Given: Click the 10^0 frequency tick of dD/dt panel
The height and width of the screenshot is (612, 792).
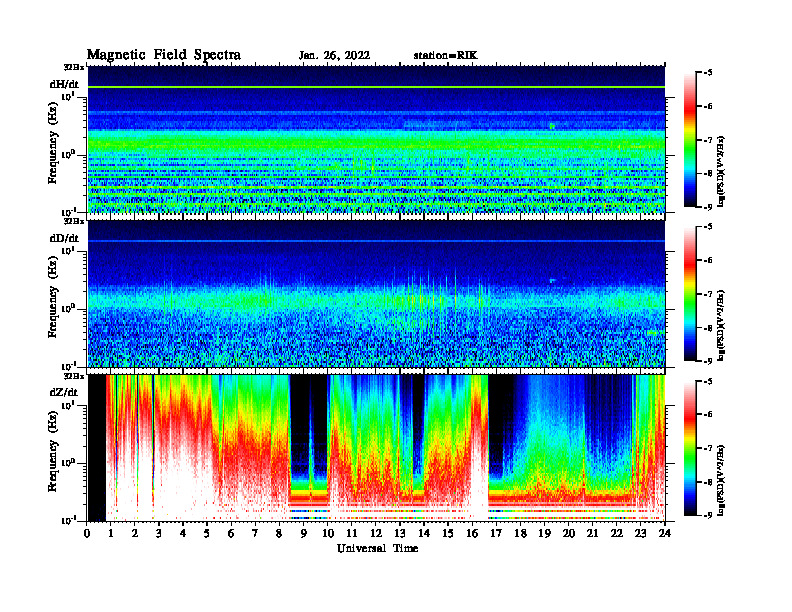Looking at the screenshot, I should 68,308.
